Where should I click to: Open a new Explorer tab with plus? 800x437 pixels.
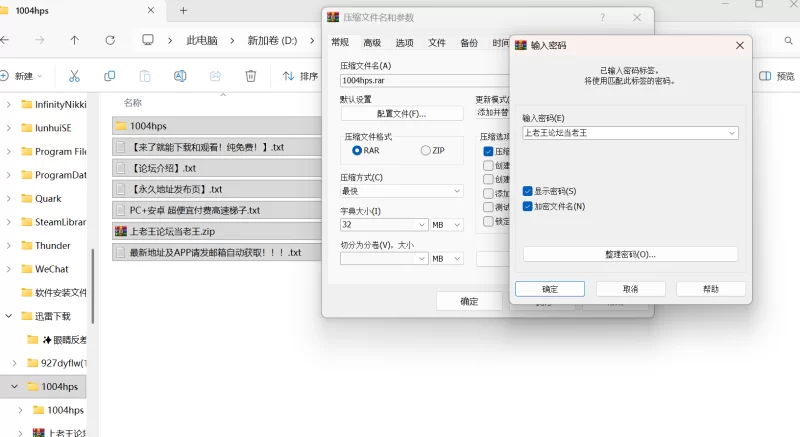tap(183, 10)
